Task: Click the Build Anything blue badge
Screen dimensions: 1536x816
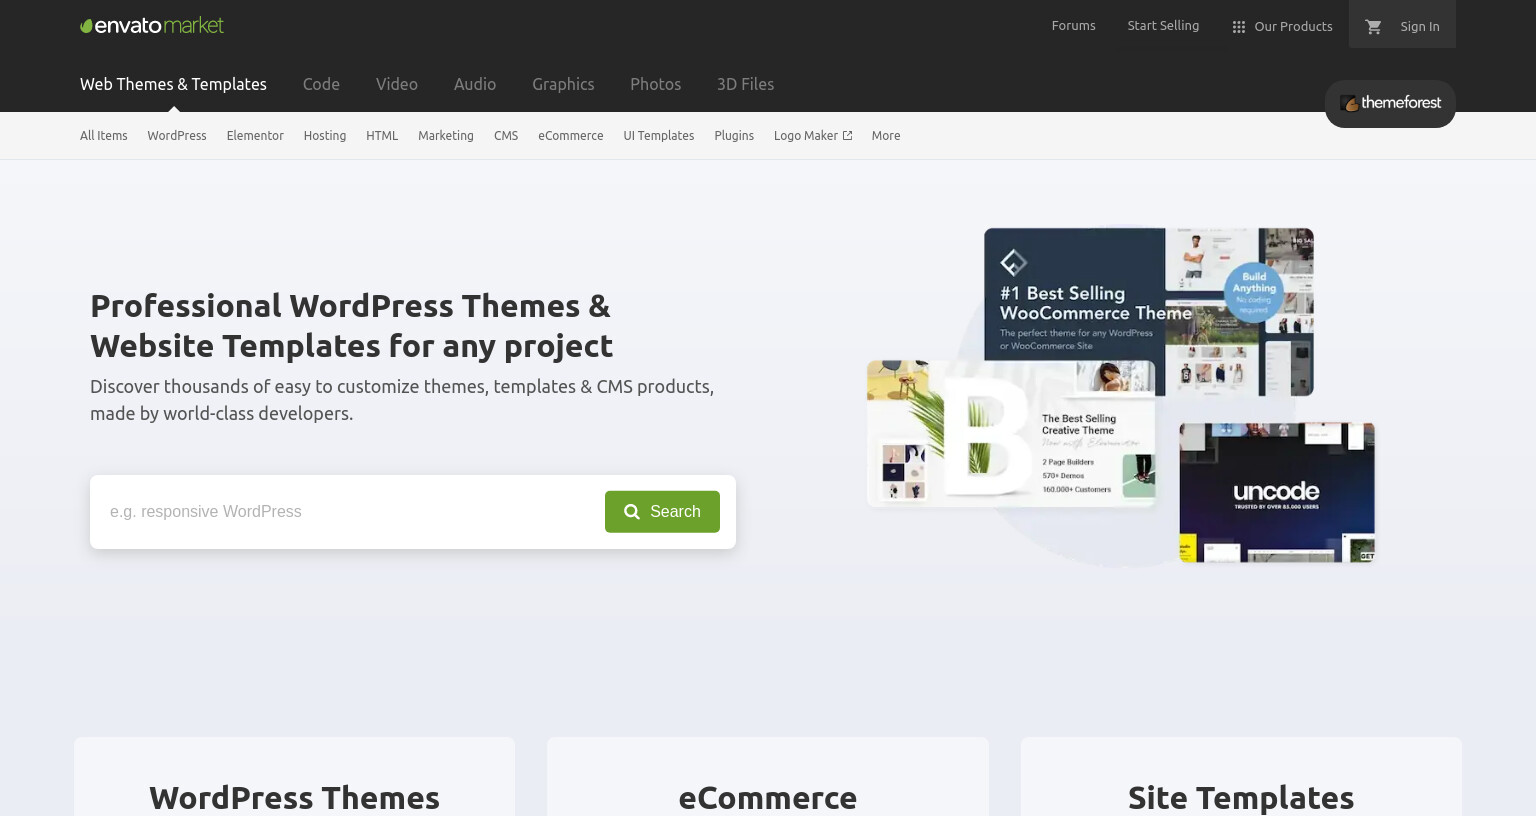Action: point(1254,291)
